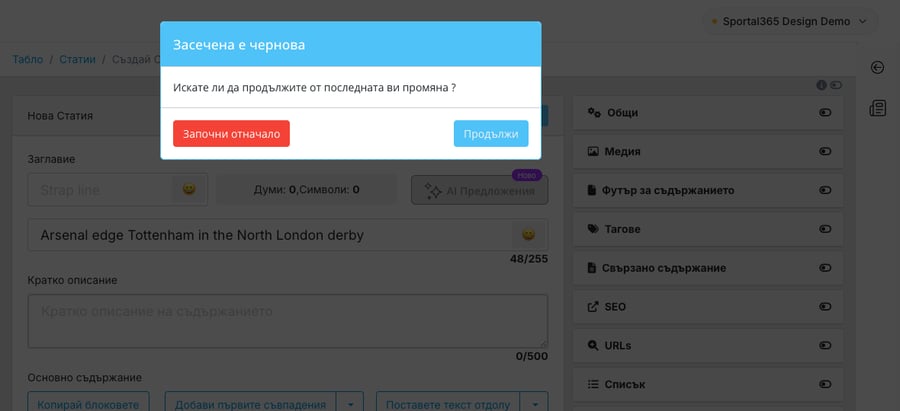Toggle the Тагове panel switch

coord(825,229)
